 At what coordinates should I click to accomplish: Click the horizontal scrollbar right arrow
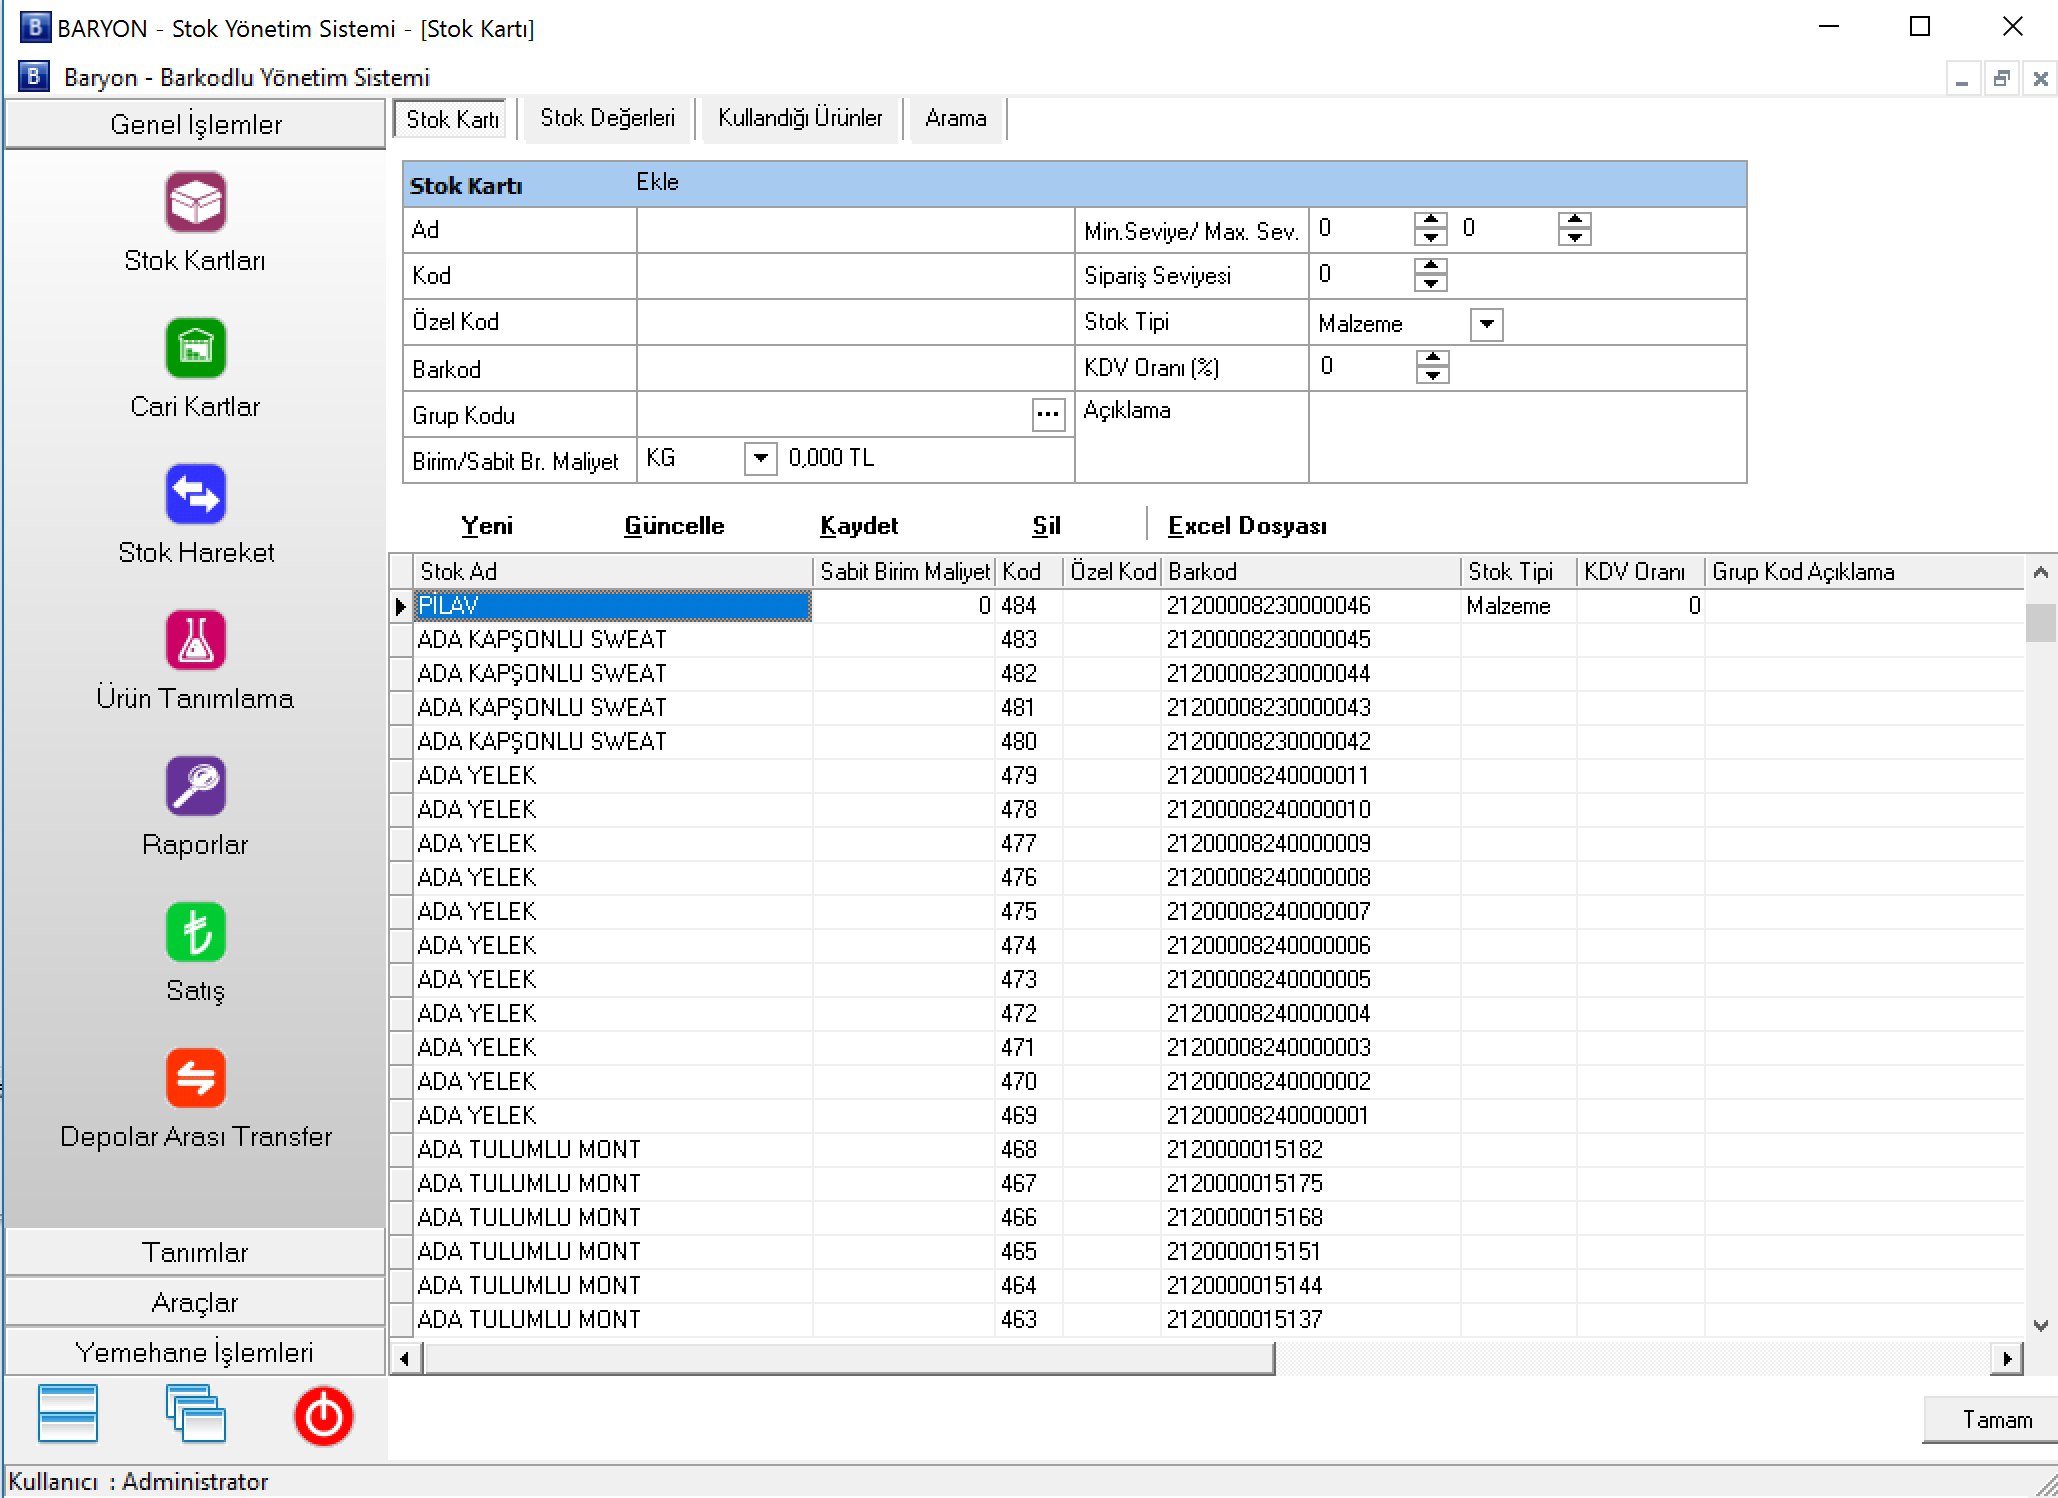(x=2007, y=1358)
